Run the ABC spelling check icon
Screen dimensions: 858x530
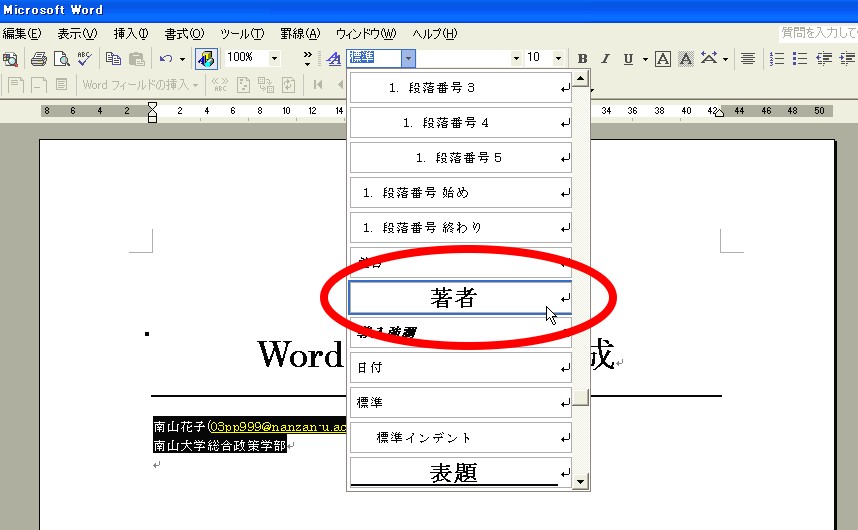[84, 59]
